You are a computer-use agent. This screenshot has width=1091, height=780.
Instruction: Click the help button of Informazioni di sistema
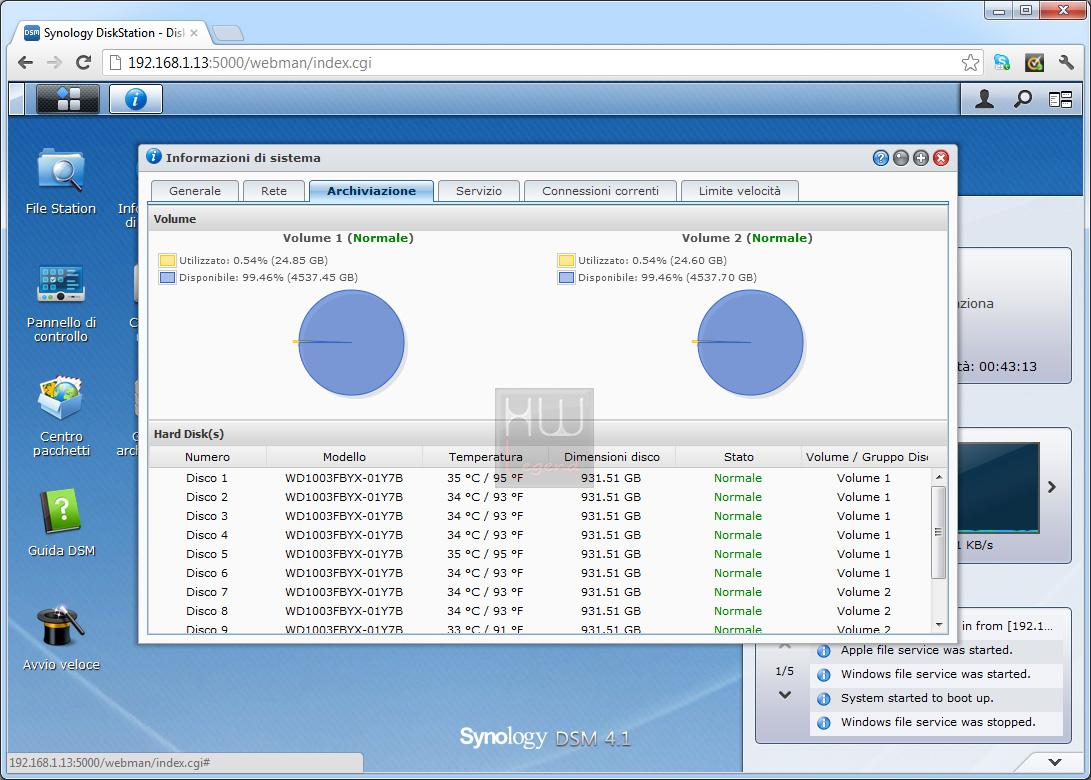click(x=880, y=158)
